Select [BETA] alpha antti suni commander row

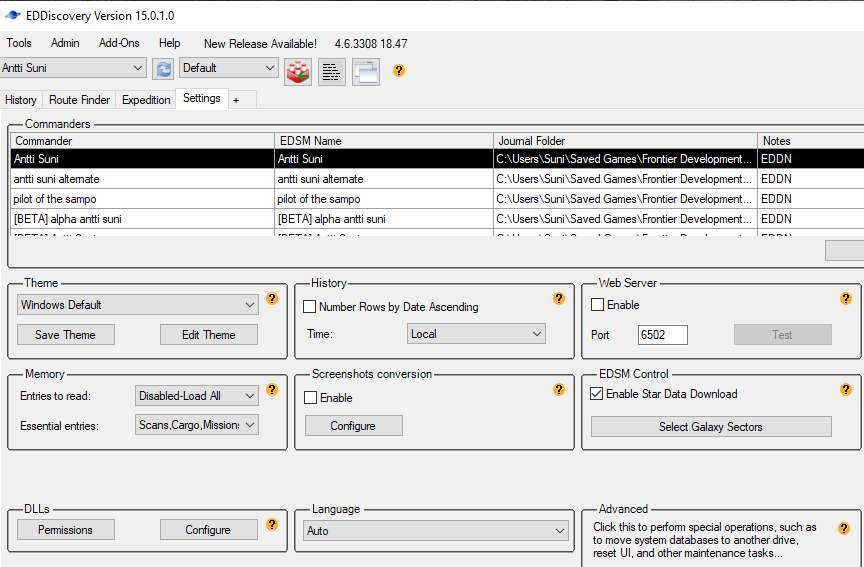click(437, 219)
